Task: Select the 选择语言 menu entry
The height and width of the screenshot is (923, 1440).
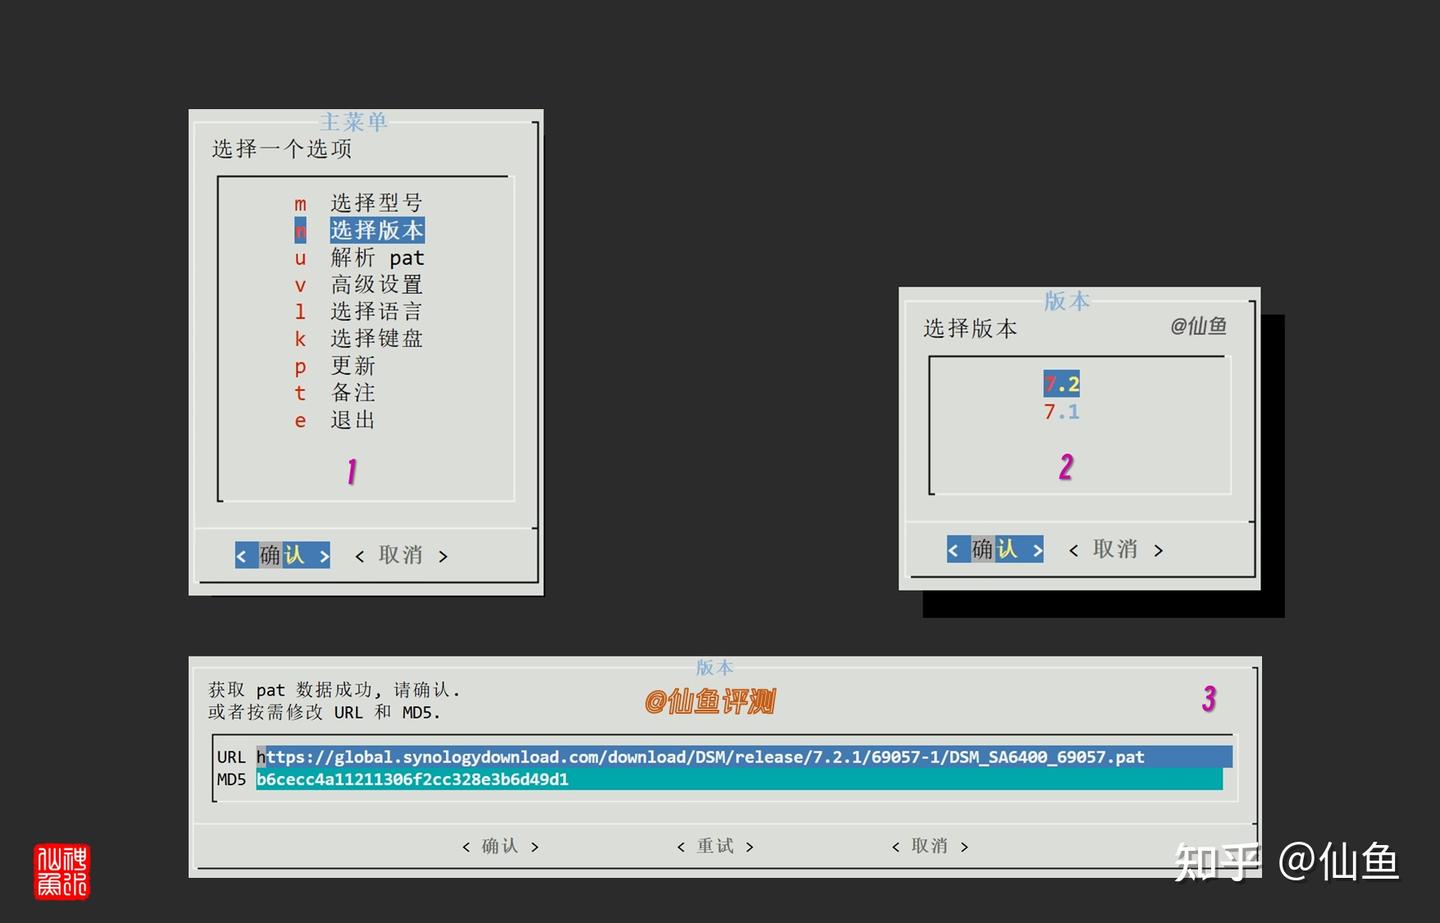Action: (x=360, y=312)
